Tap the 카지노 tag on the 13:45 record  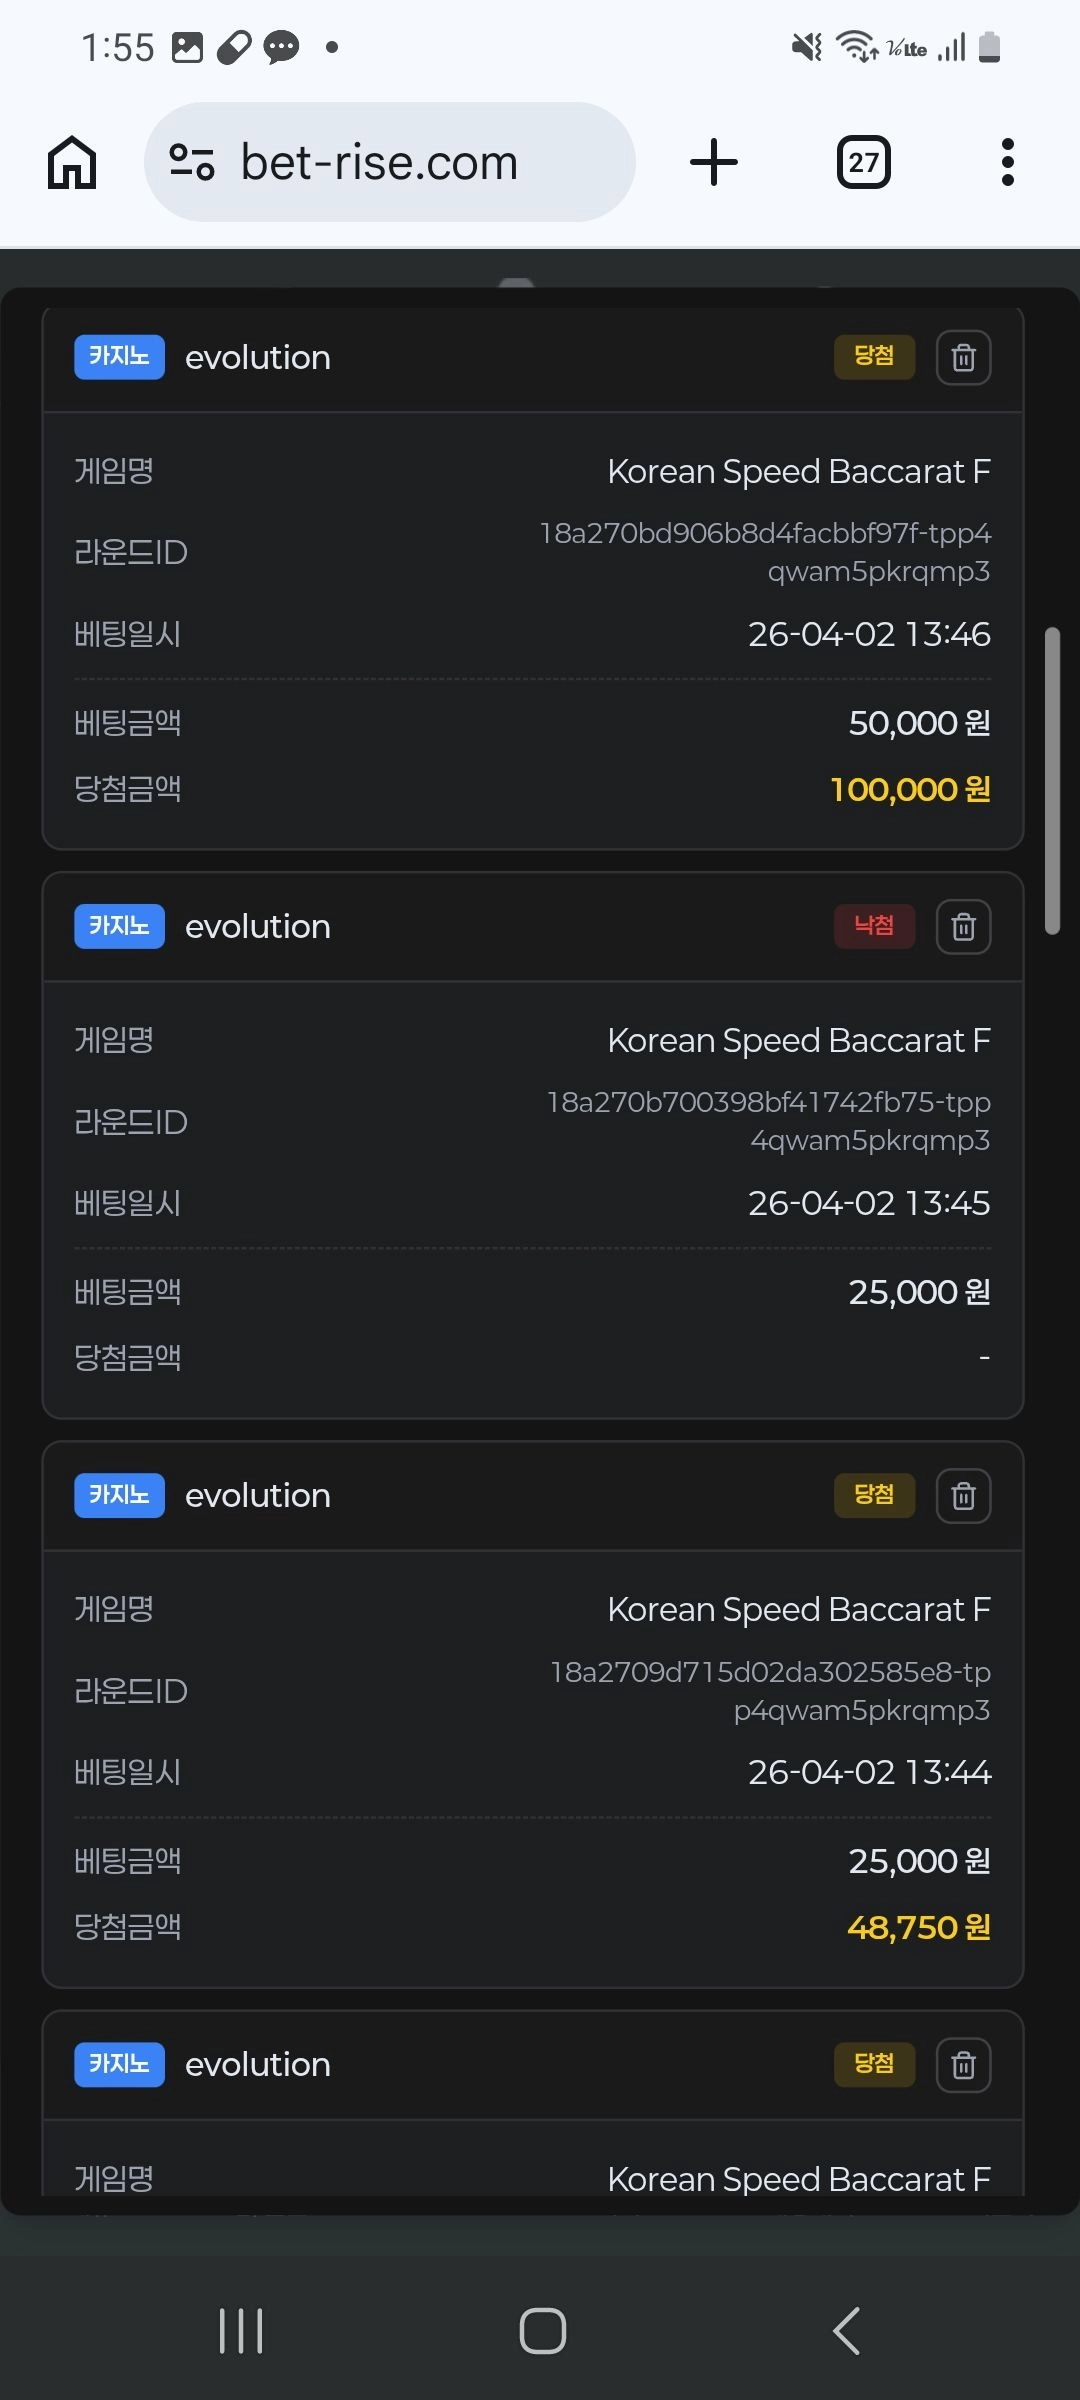point(119,927)
